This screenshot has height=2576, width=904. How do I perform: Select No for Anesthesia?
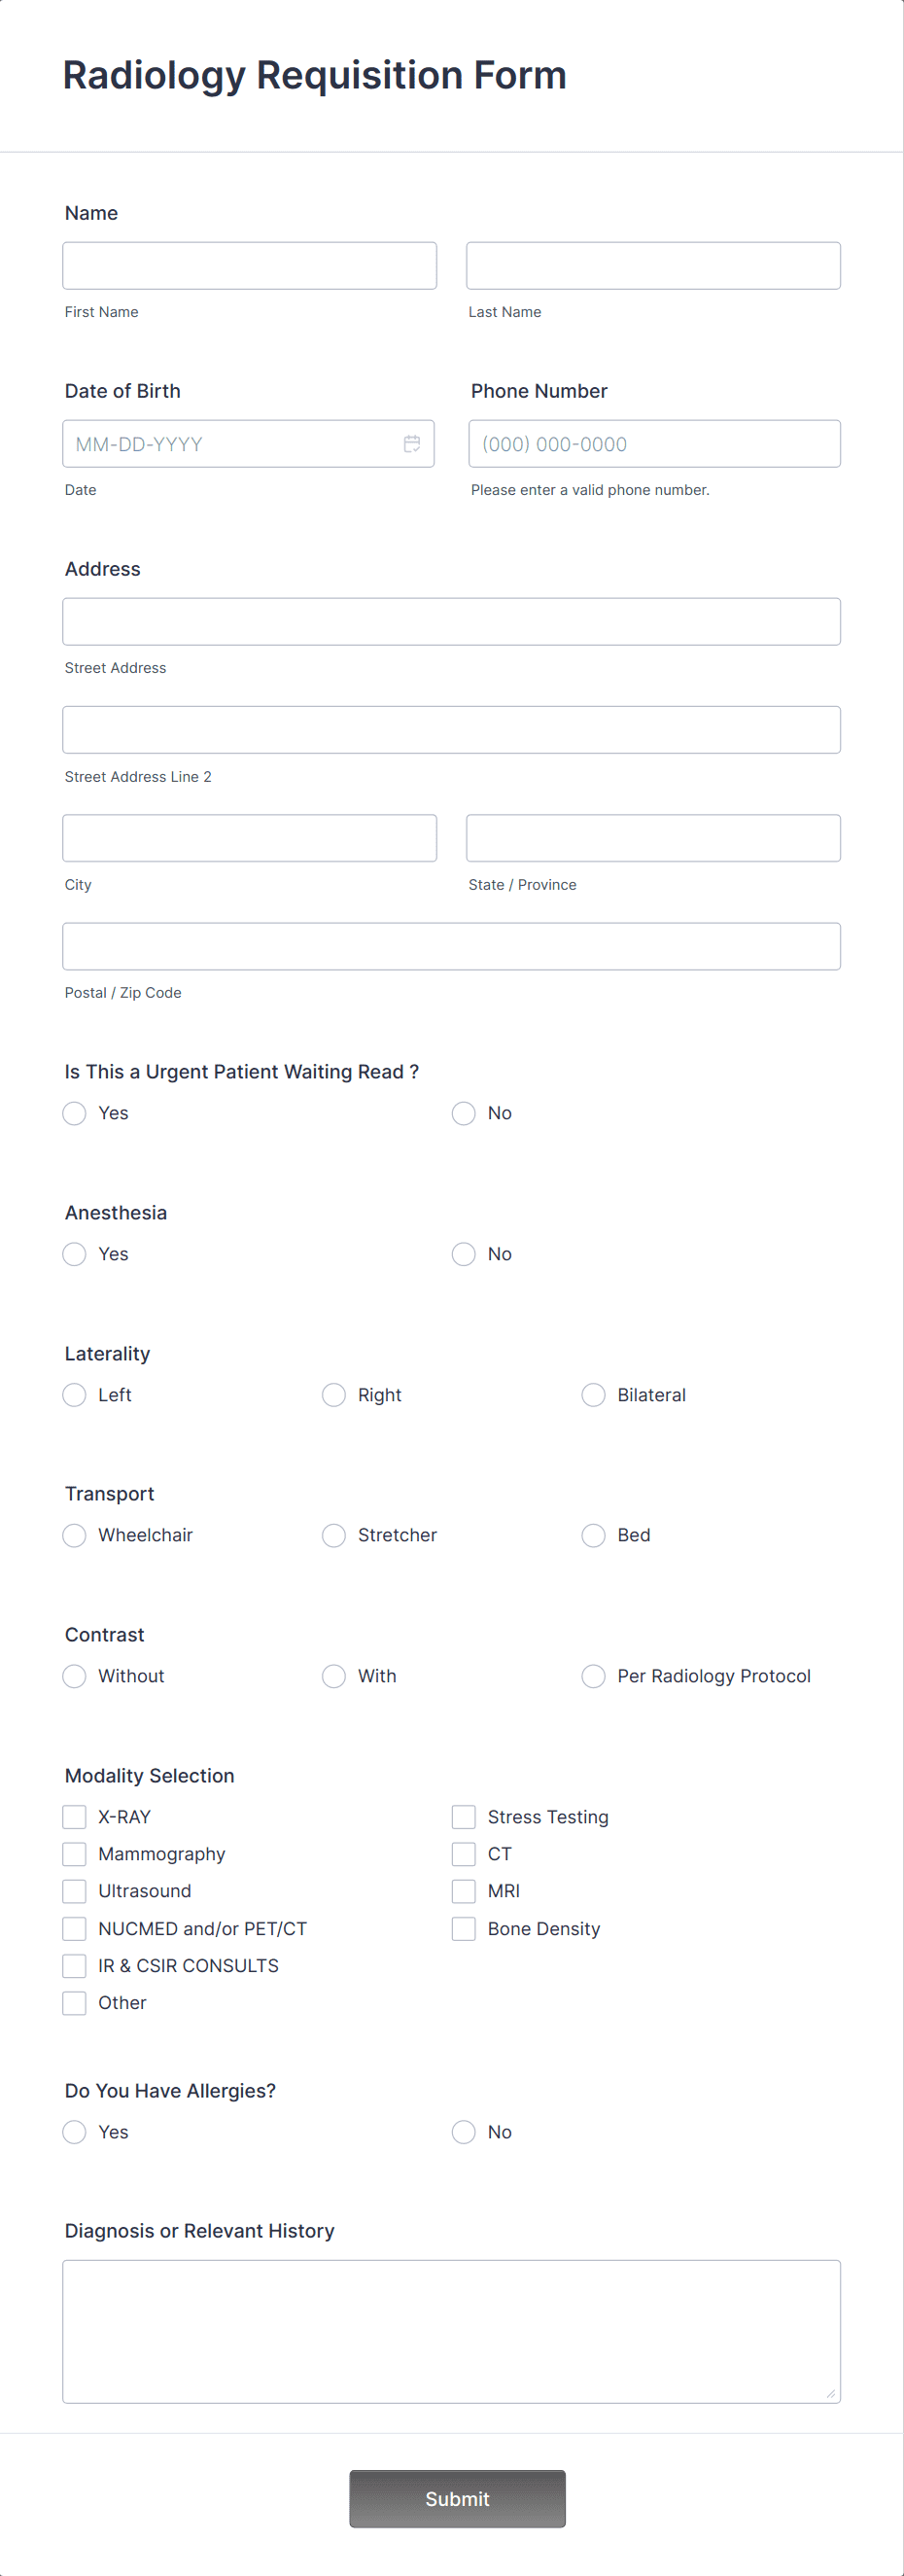(463, 1254)
